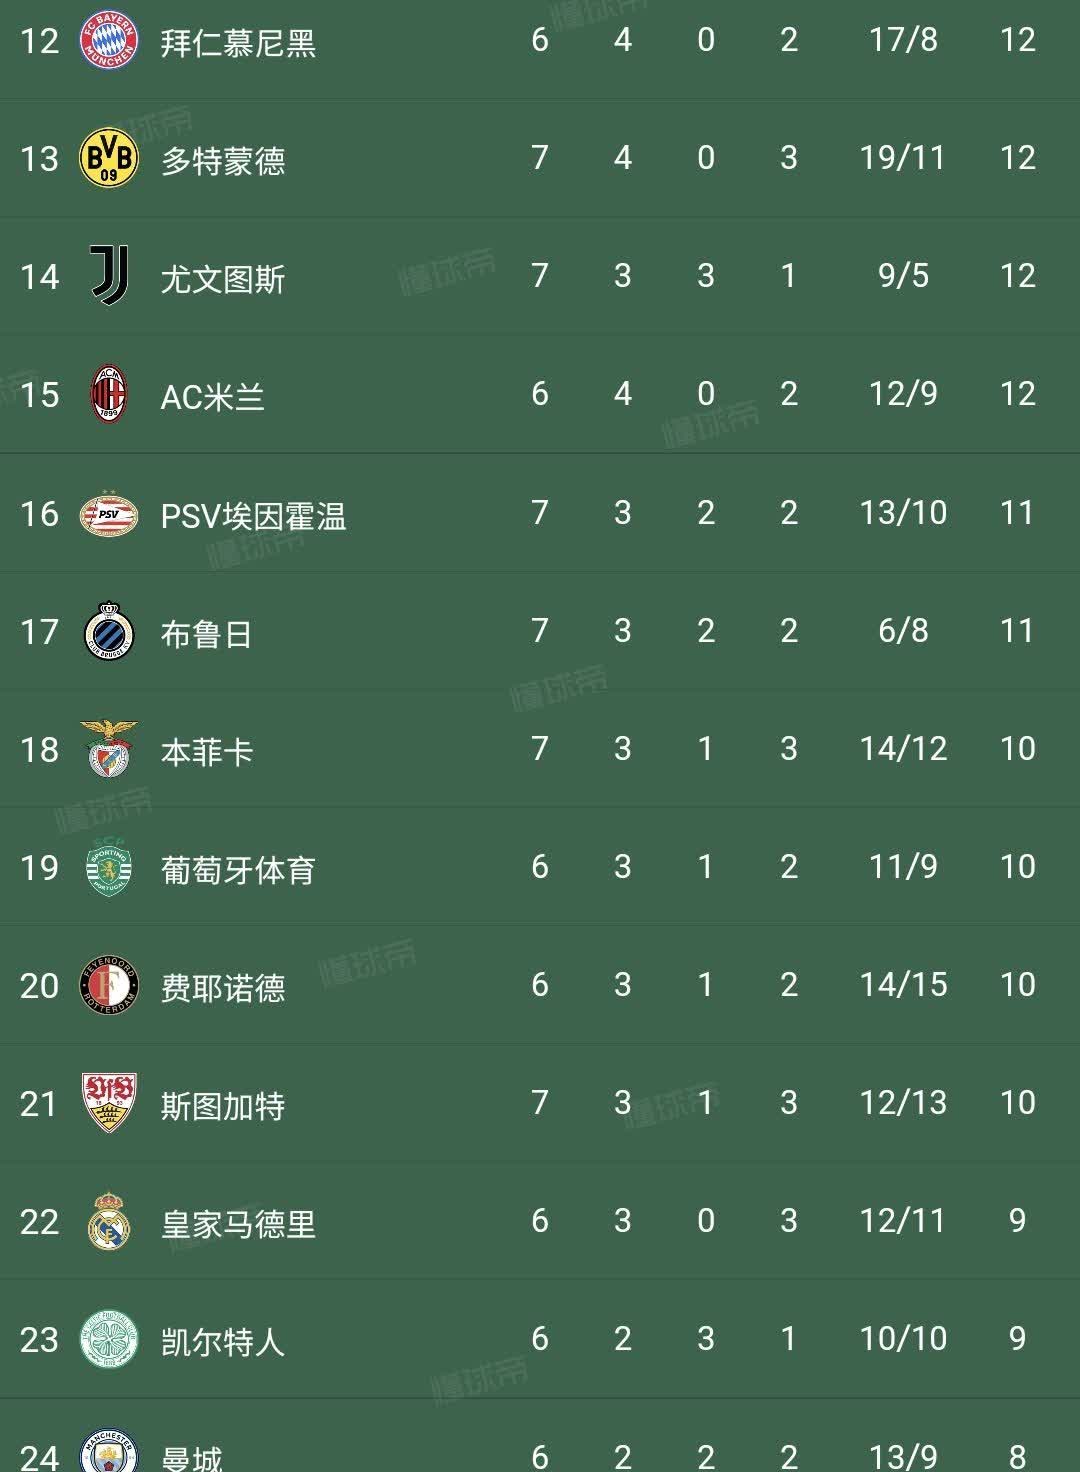1080x1472 pixels.
Task: Open team page for 葡萄牙体育
Action: click(x=238, y=869)
